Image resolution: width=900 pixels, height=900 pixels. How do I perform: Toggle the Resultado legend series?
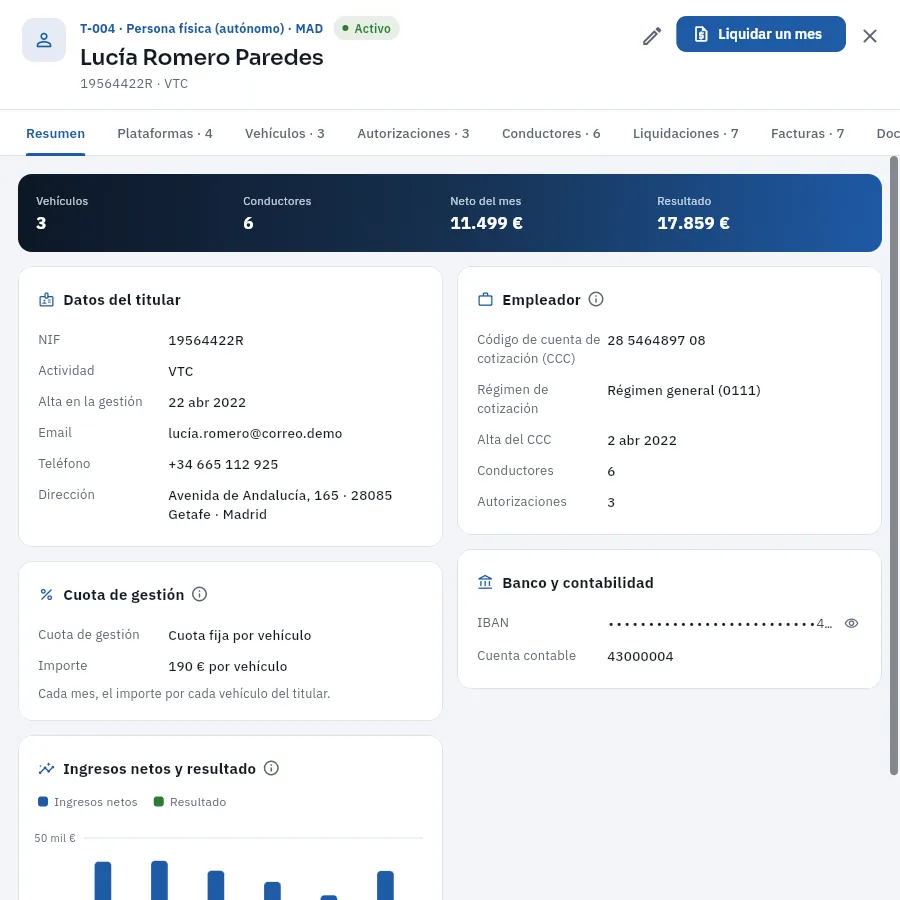190,802
